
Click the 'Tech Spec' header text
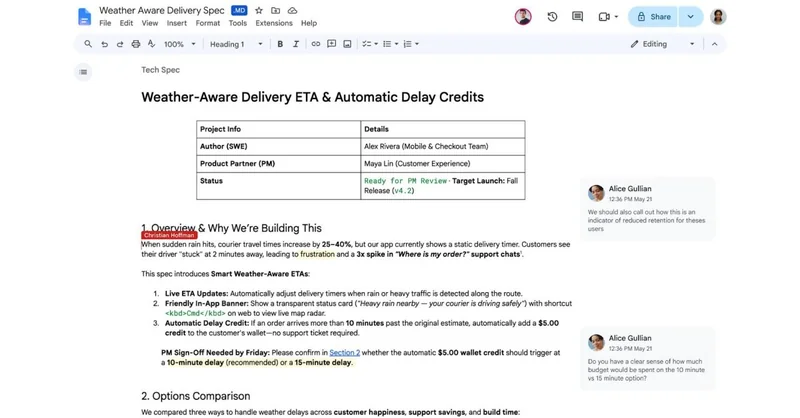(x=160, y=70)
